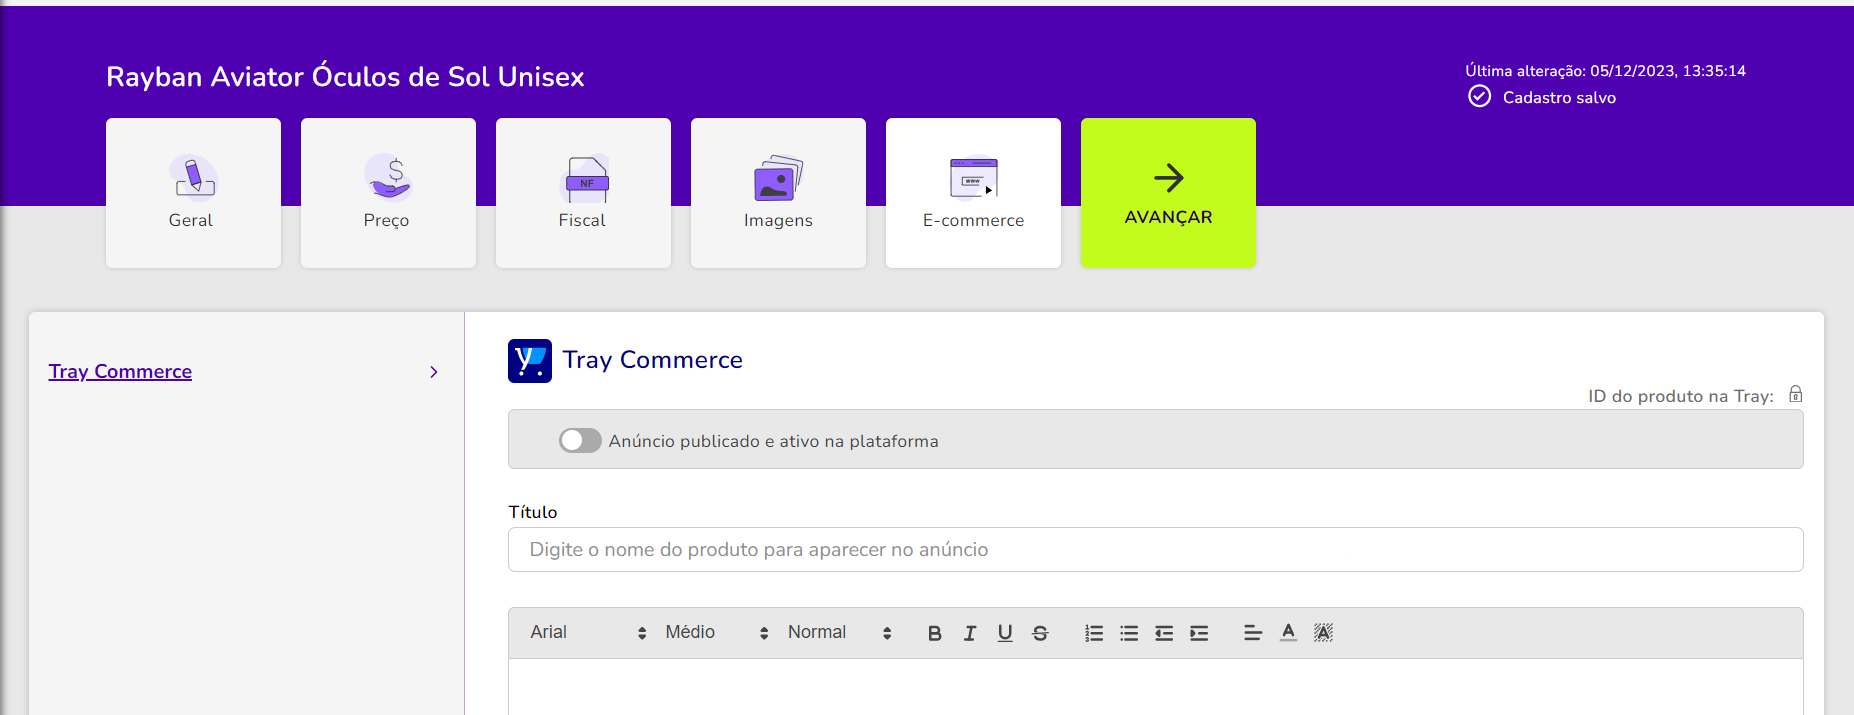This screenshot has width=1854, height=715.
Task: Click the product title Rayban Aviator heading
Action: coord(345,77)
